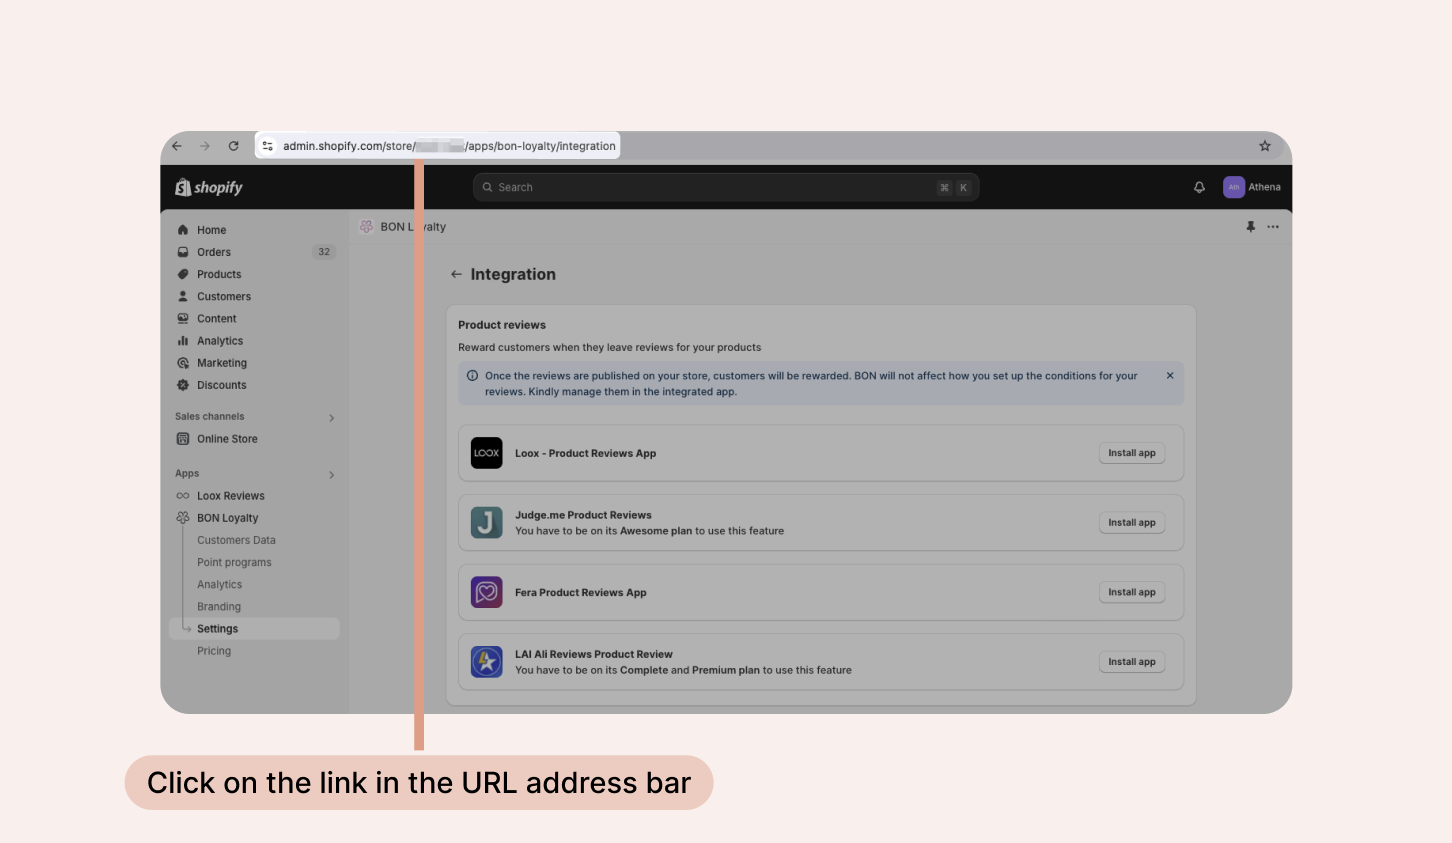The image size is (1452, 843).
Task: Click the browser back arrow
Action: click(177, 146)
